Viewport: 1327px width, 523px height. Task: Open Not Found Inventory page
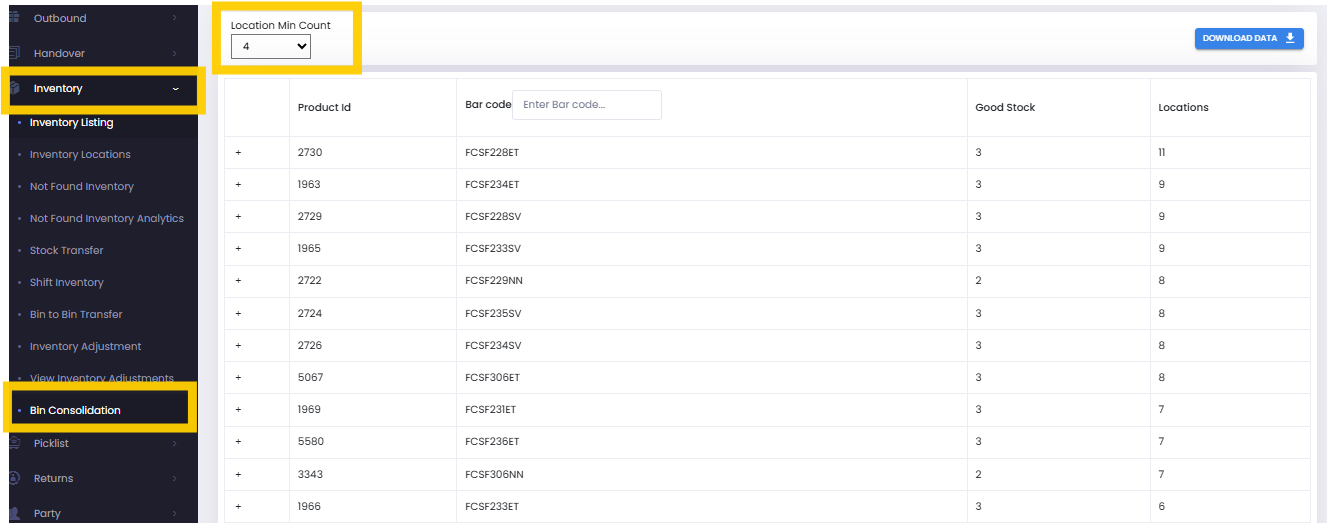pyautogui.click(x=81, y=186)
